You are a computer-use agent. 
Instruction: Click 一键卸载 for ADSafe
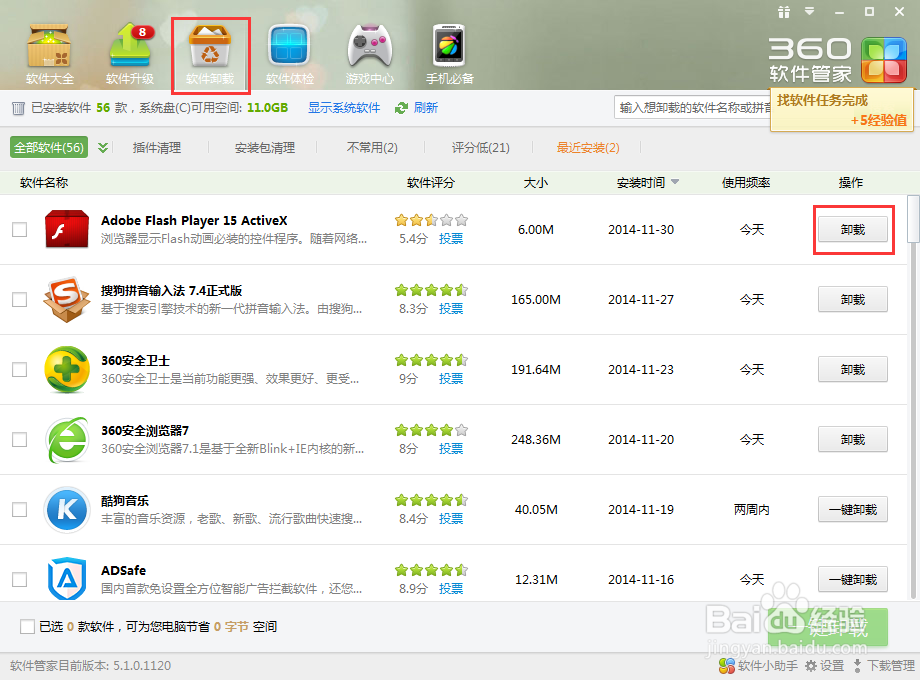tap(853, 579)
